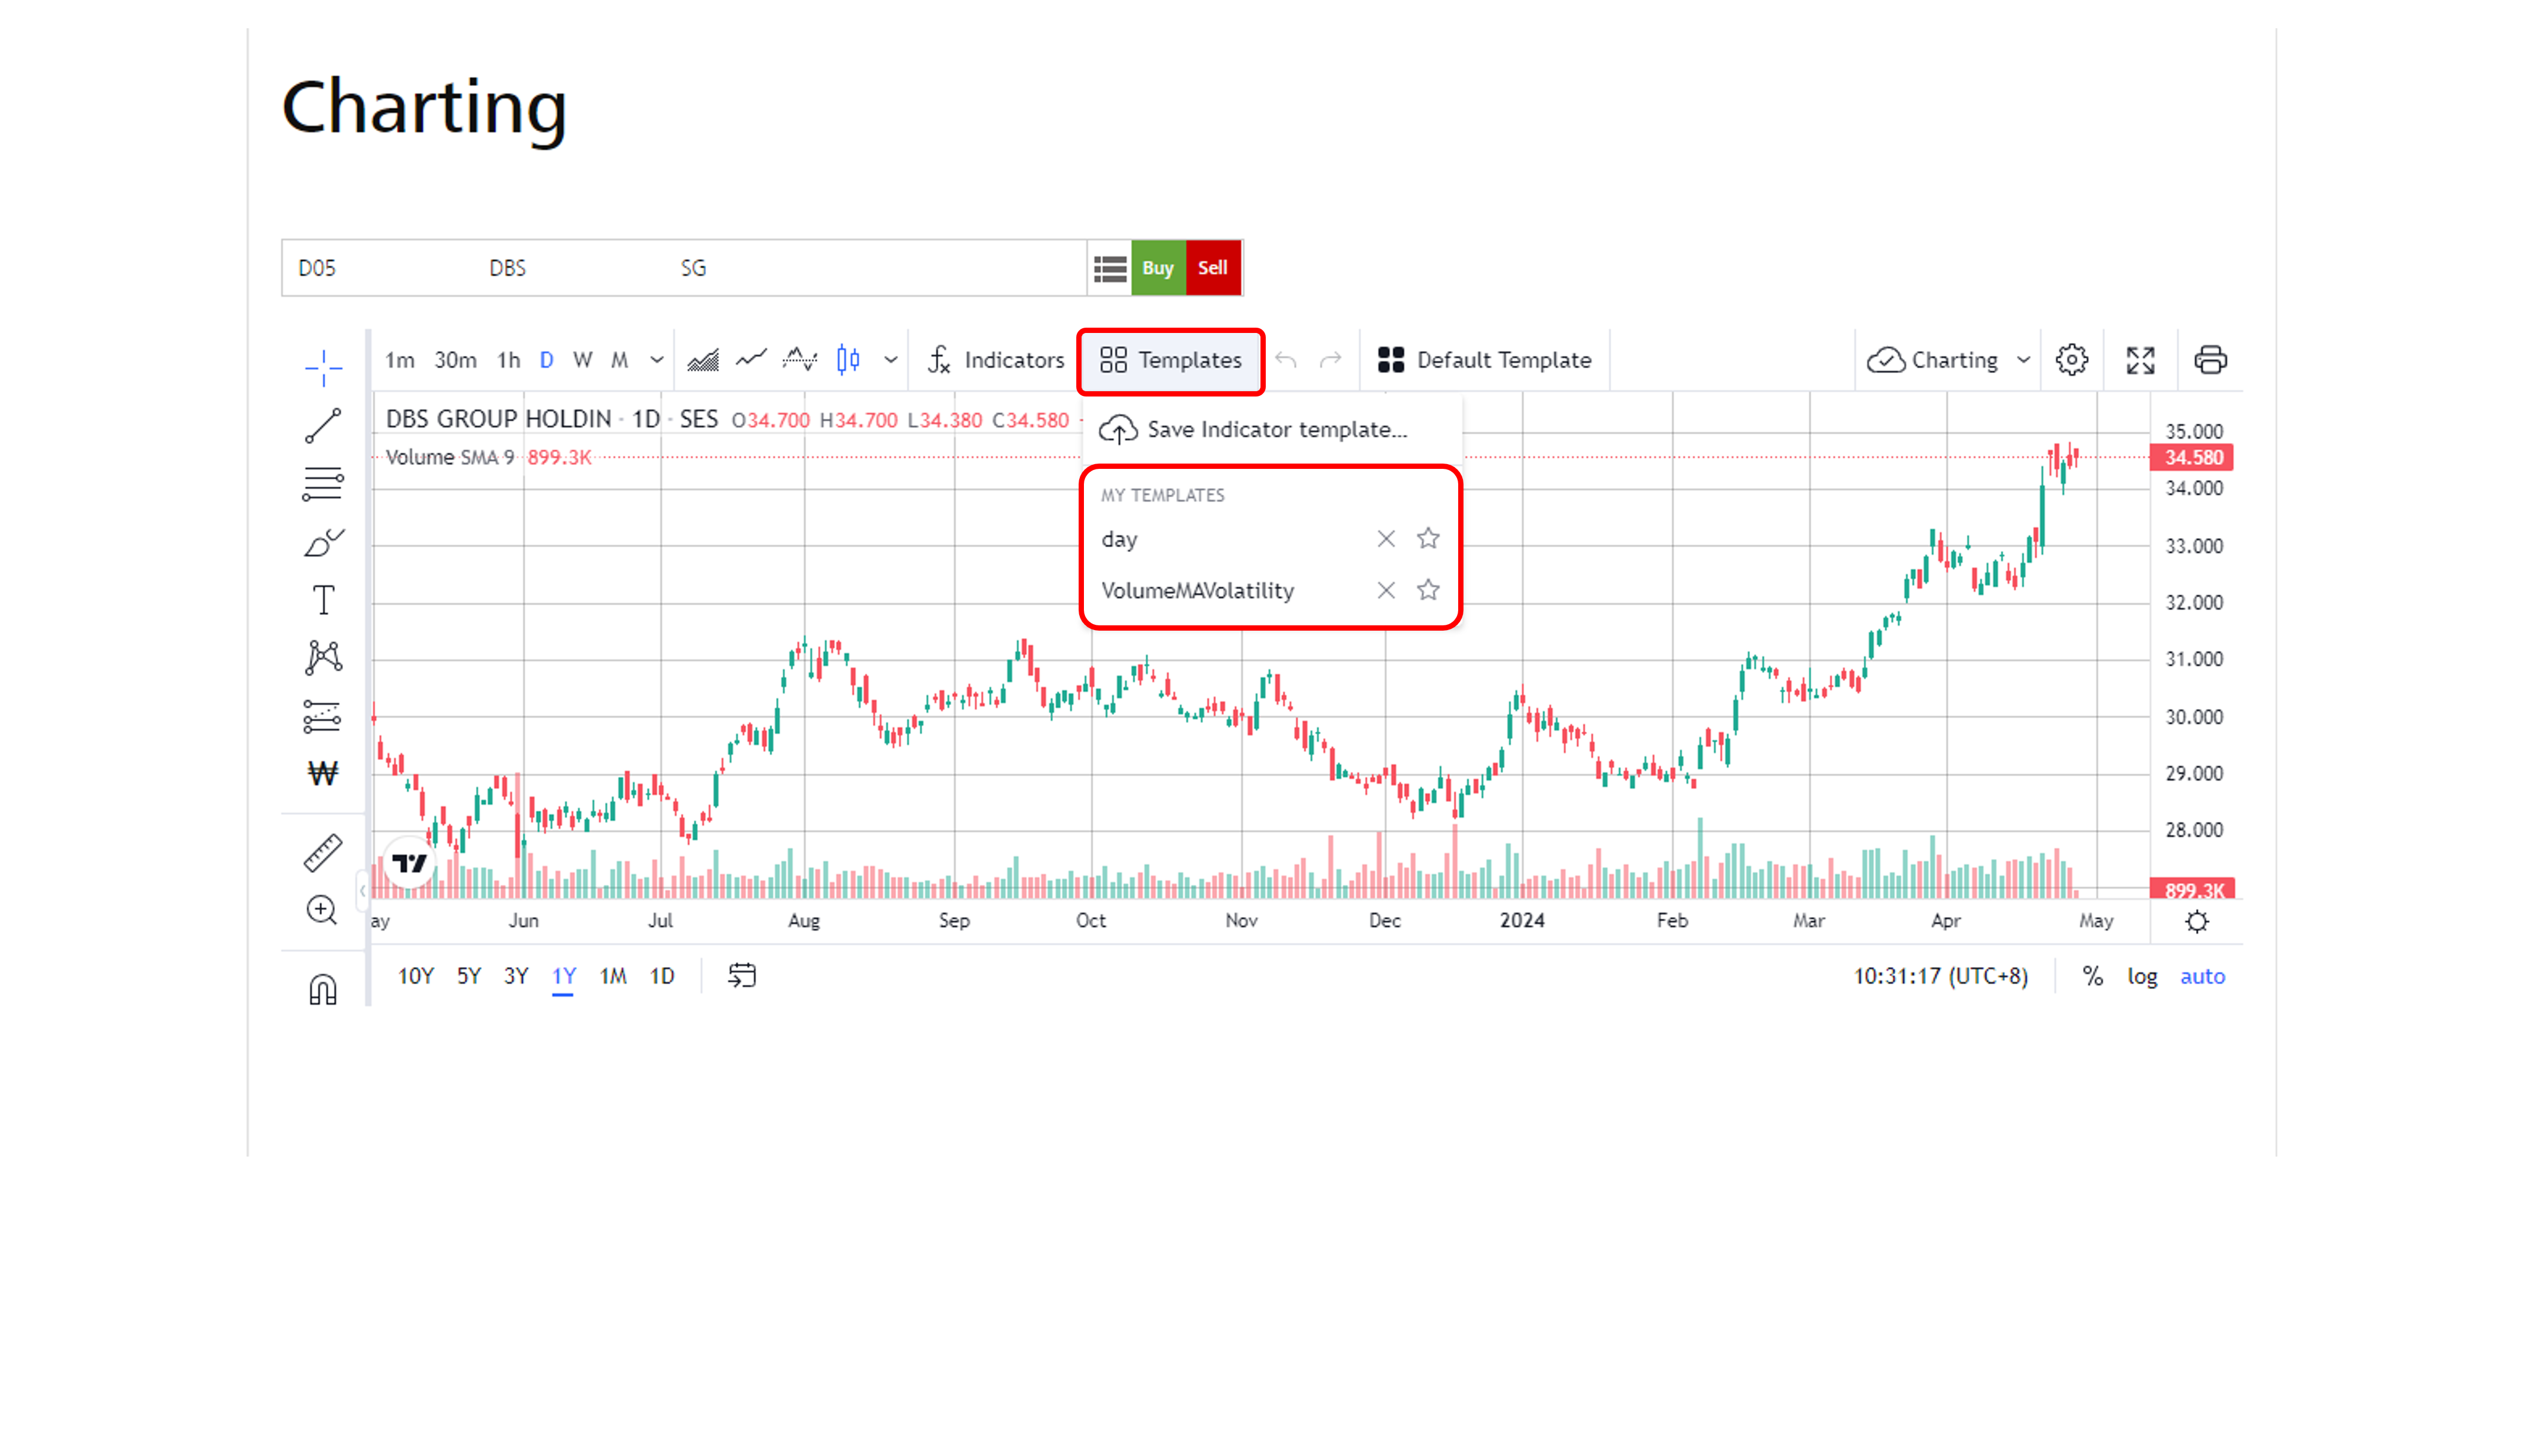Favorite the VolumeMAVolatility template star

point(1428,590)
